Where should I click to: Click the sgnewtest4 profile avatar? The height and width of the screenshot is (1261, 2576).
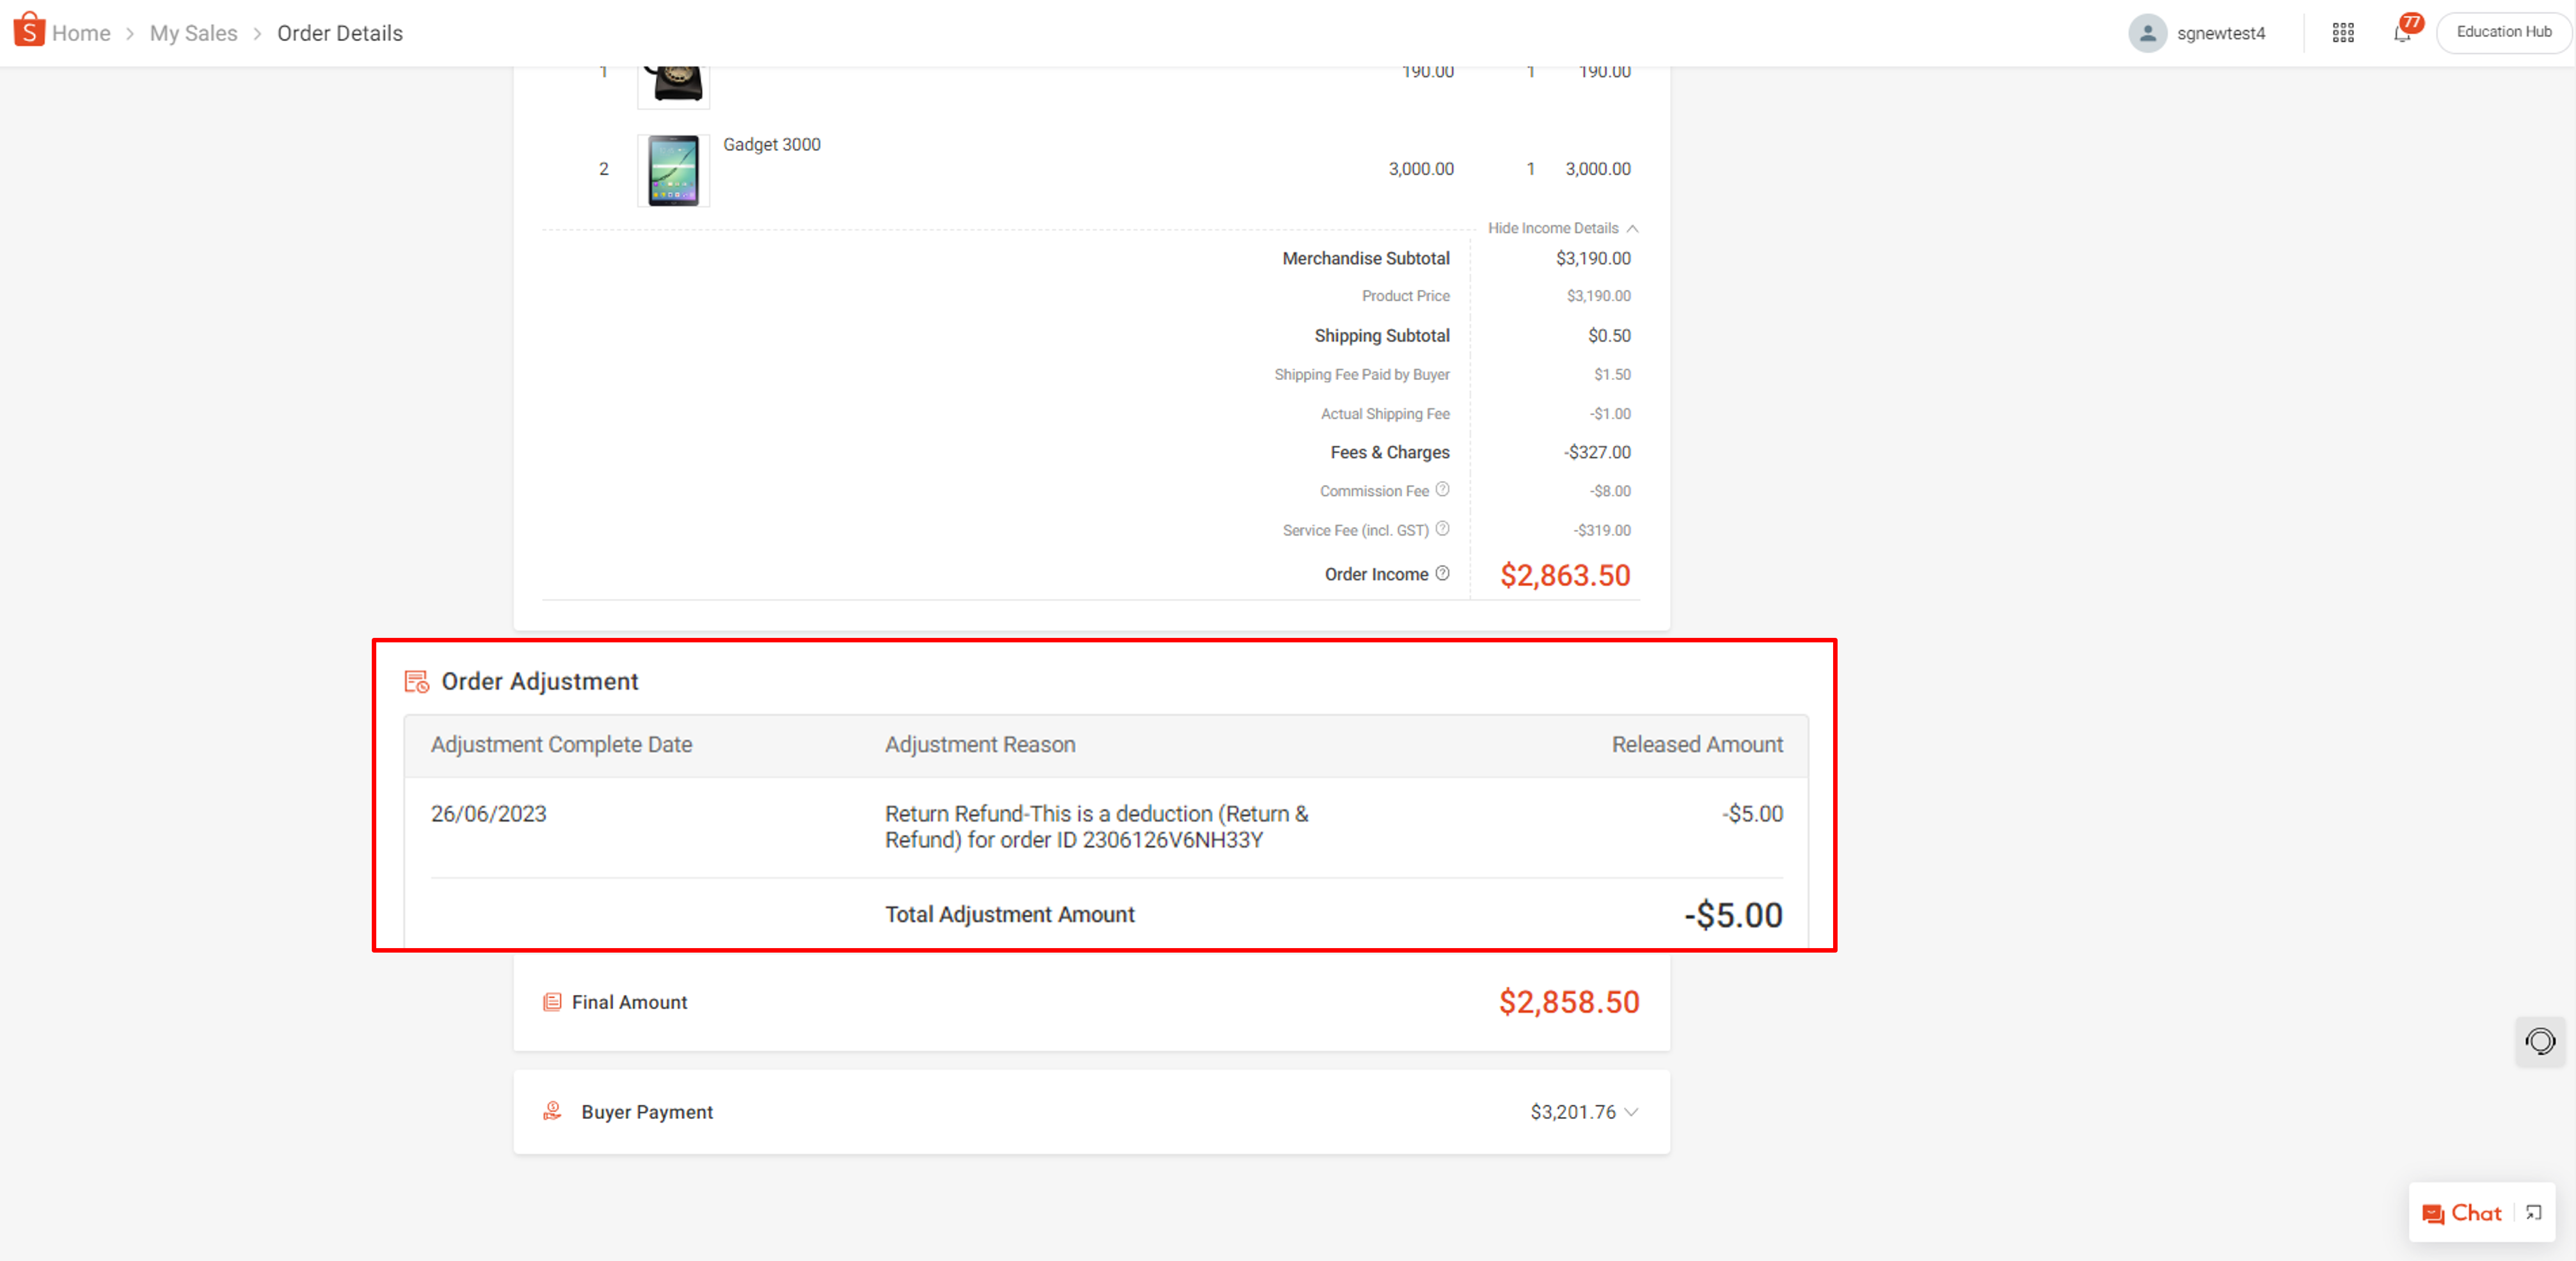coord(2148,33)
